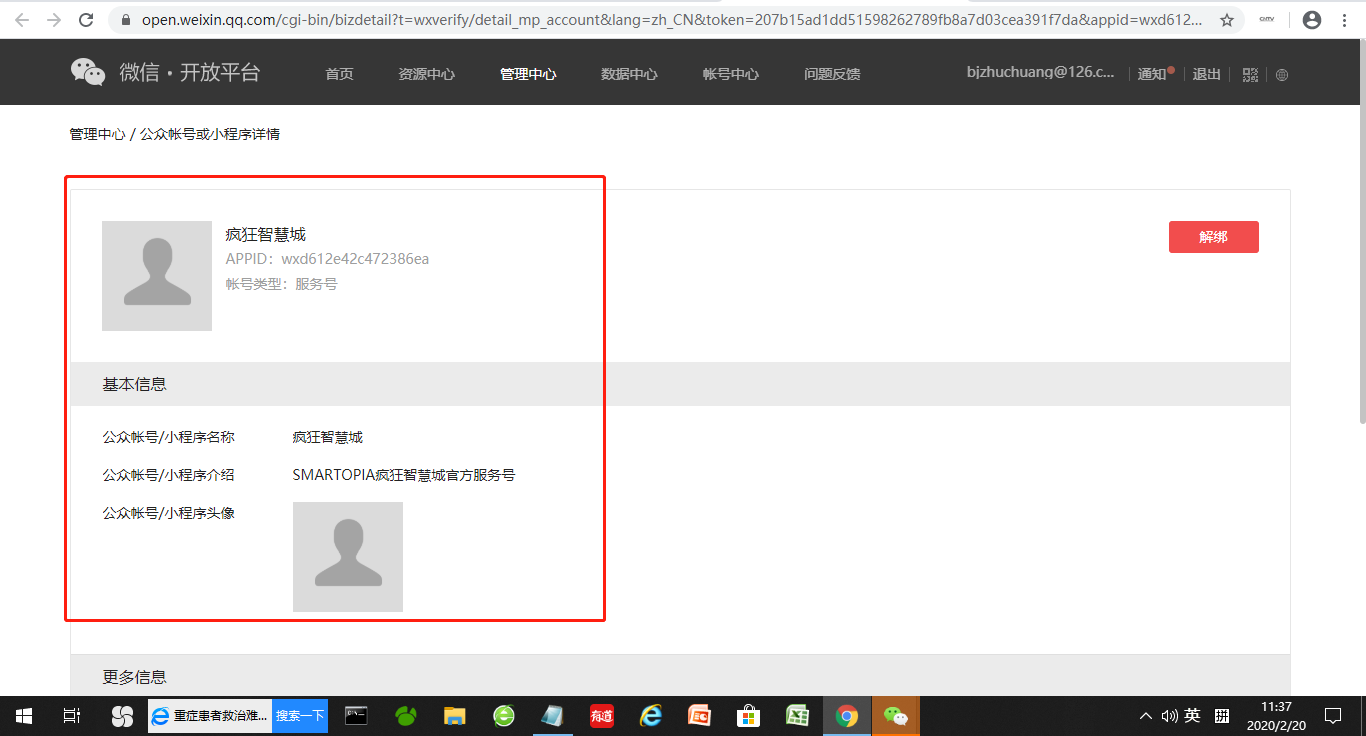
Task: Open Task View on taskbar
Action: pos(72,716)
